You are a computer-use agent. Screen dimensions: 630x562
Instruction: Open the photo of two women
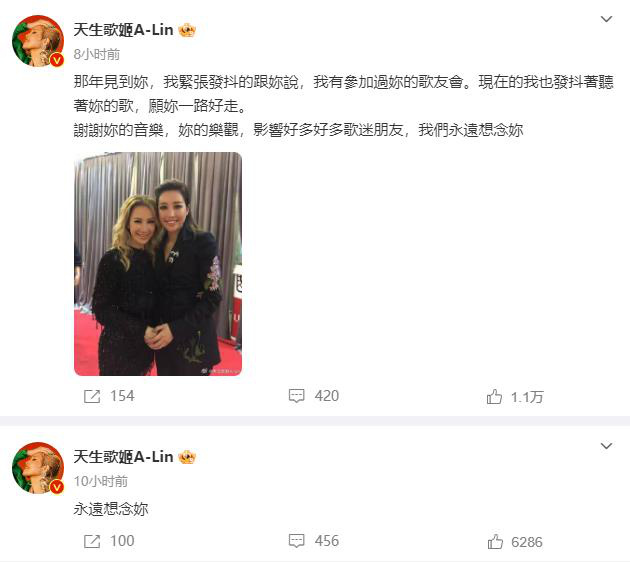pyautogui.click(x=158, y=264)
